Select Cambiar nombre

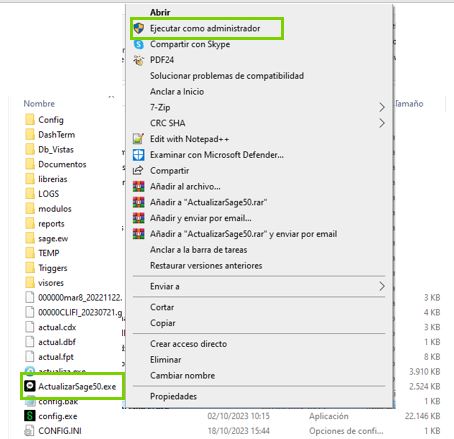(x=182, y=375)
